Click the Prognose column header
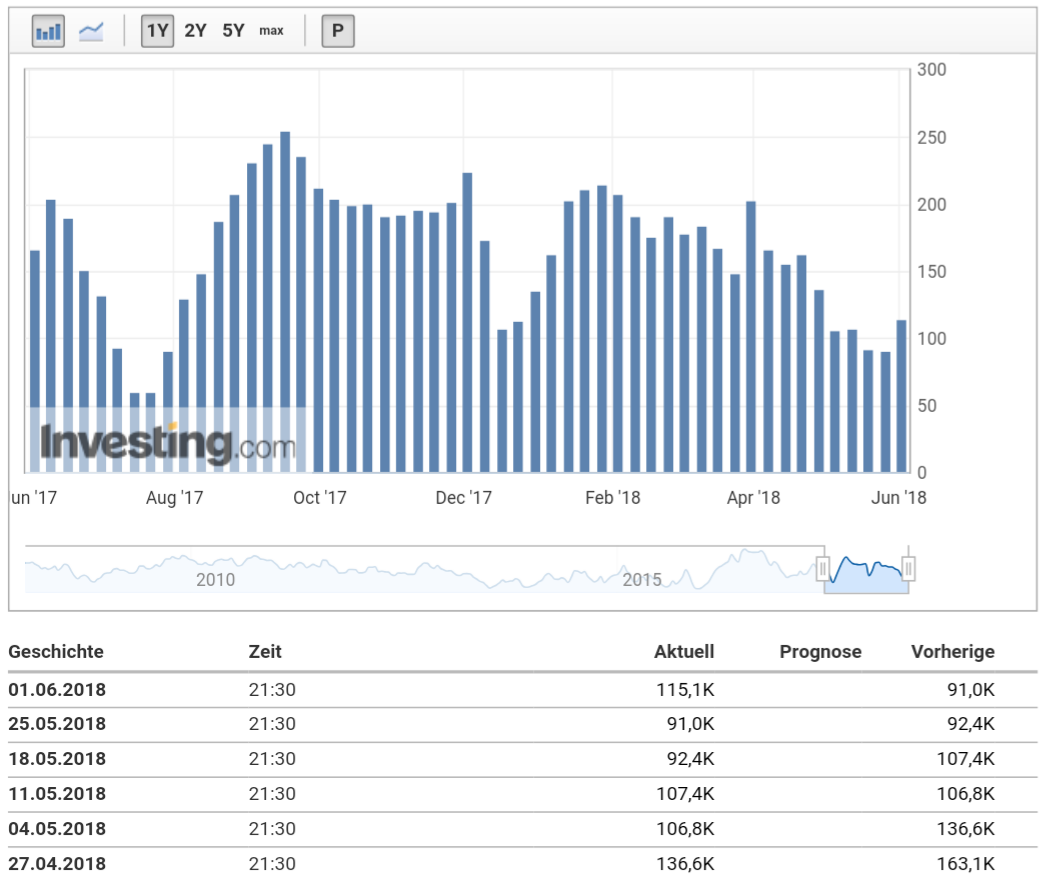The height and width of the screenshot is (887, 1055). coord(820,652)
